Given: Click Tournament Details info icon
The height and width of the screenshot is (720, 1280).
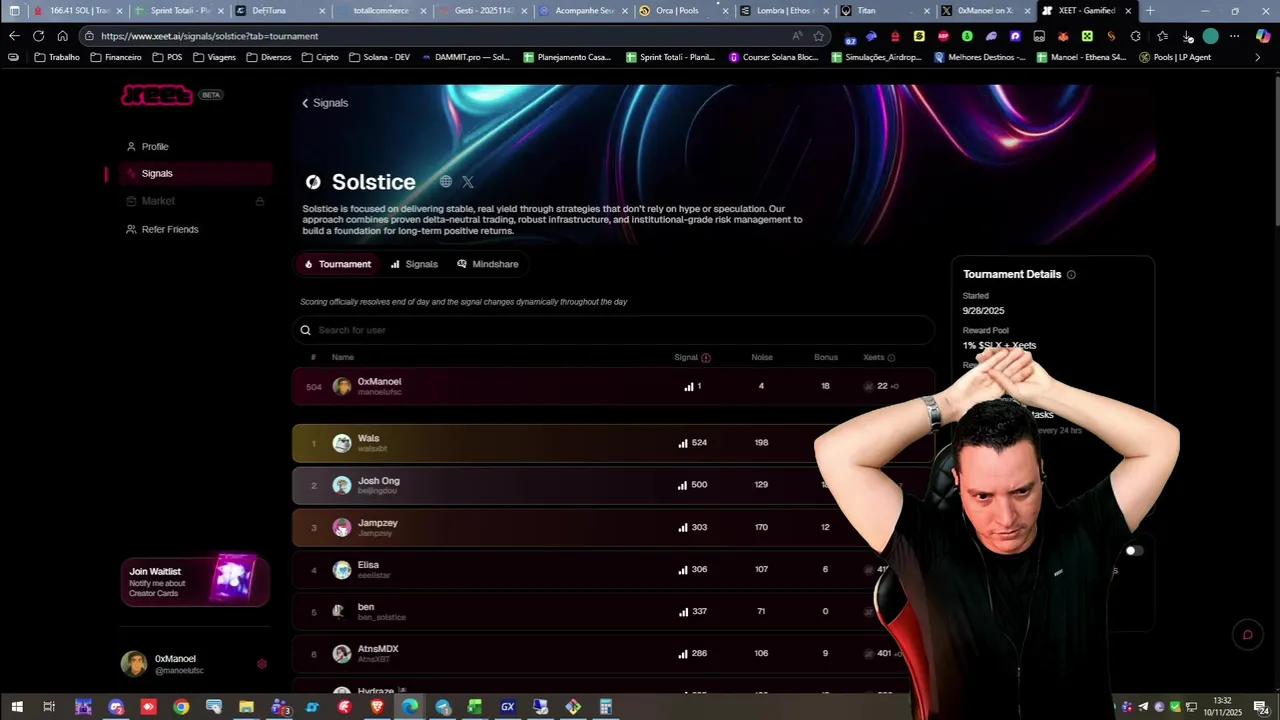Looking at the screenshot, I should click(x=1071, y=275).
